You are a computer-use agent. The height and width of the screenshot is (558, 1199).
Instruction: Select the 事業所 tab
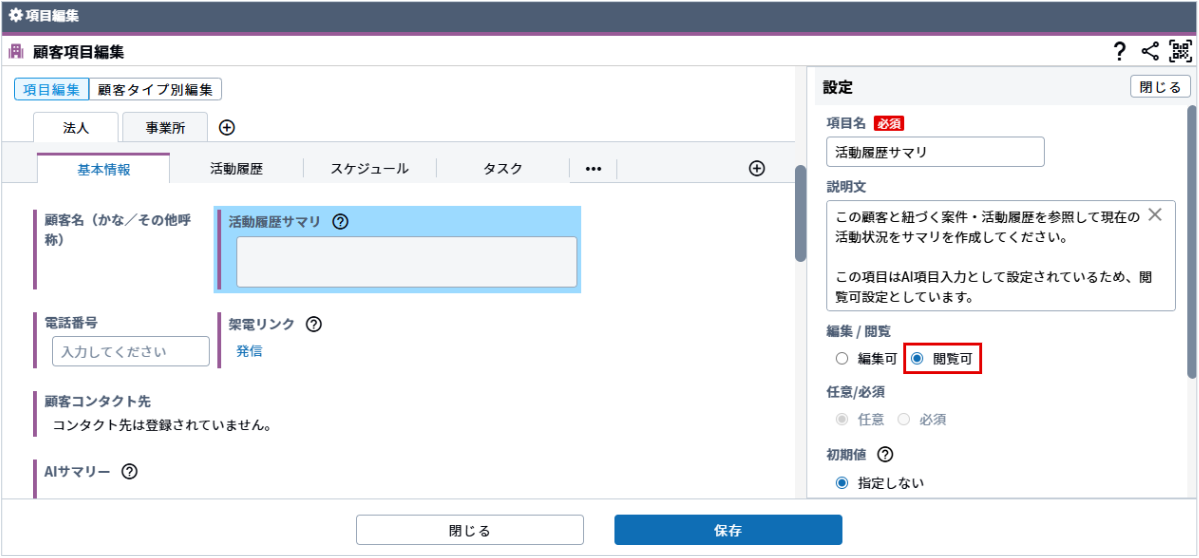point(165,128)
